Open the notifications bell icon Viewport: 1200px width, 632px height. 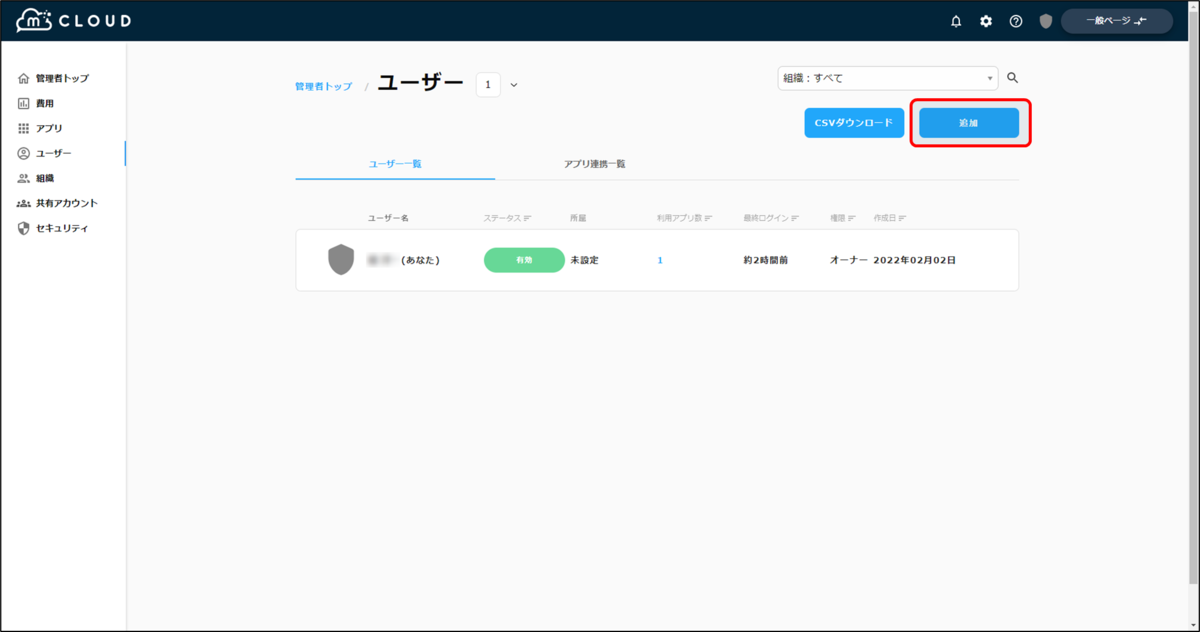[x=956, y=21]
